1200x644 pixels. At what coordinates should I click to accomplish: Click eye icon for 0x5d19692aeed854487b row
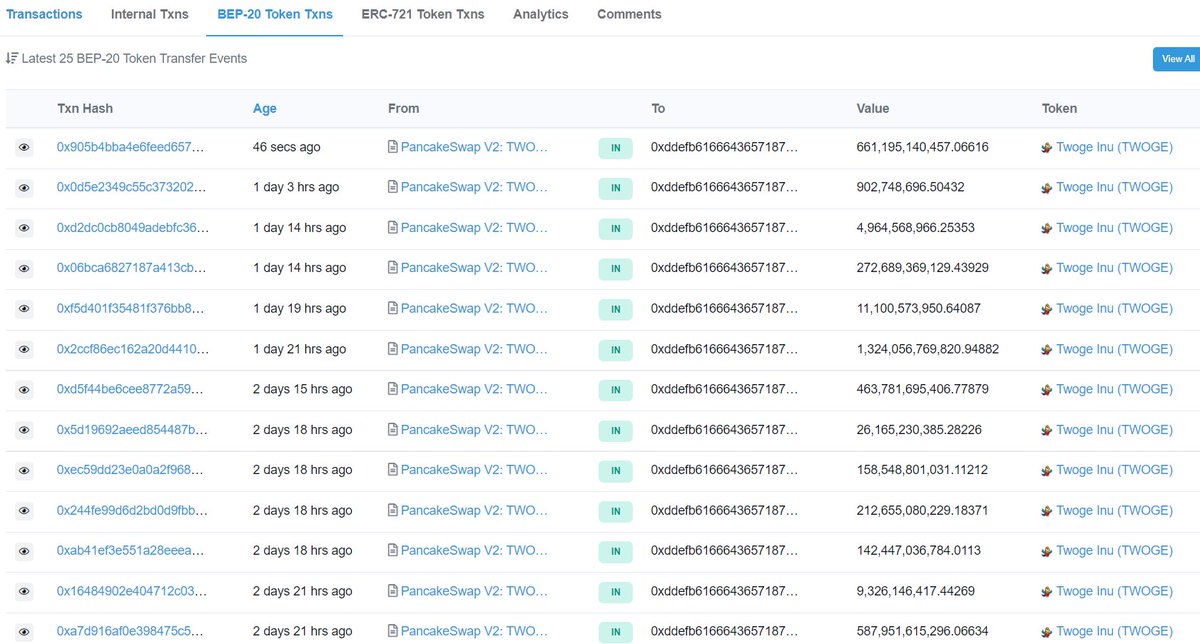tap(25, 430)
